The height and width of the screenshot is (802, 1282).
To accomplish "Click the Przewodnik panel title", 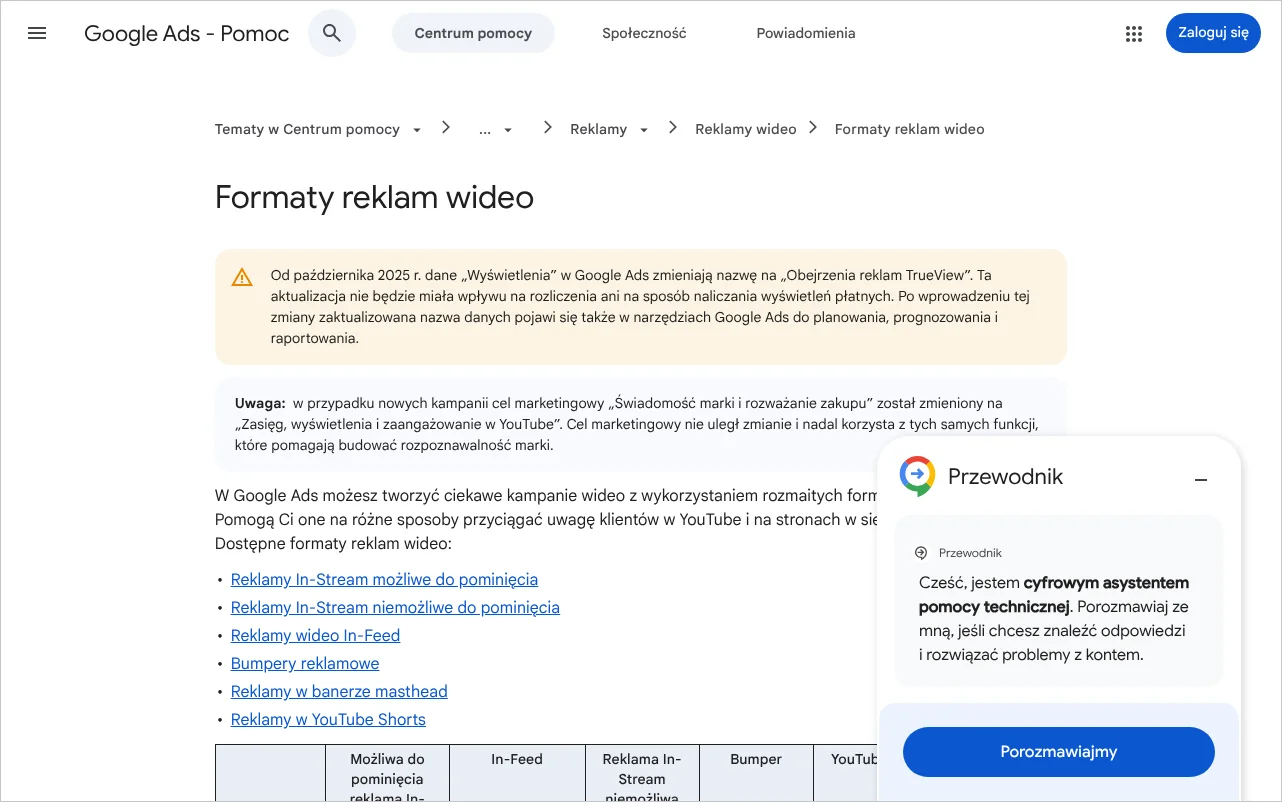I will 1005,477.
